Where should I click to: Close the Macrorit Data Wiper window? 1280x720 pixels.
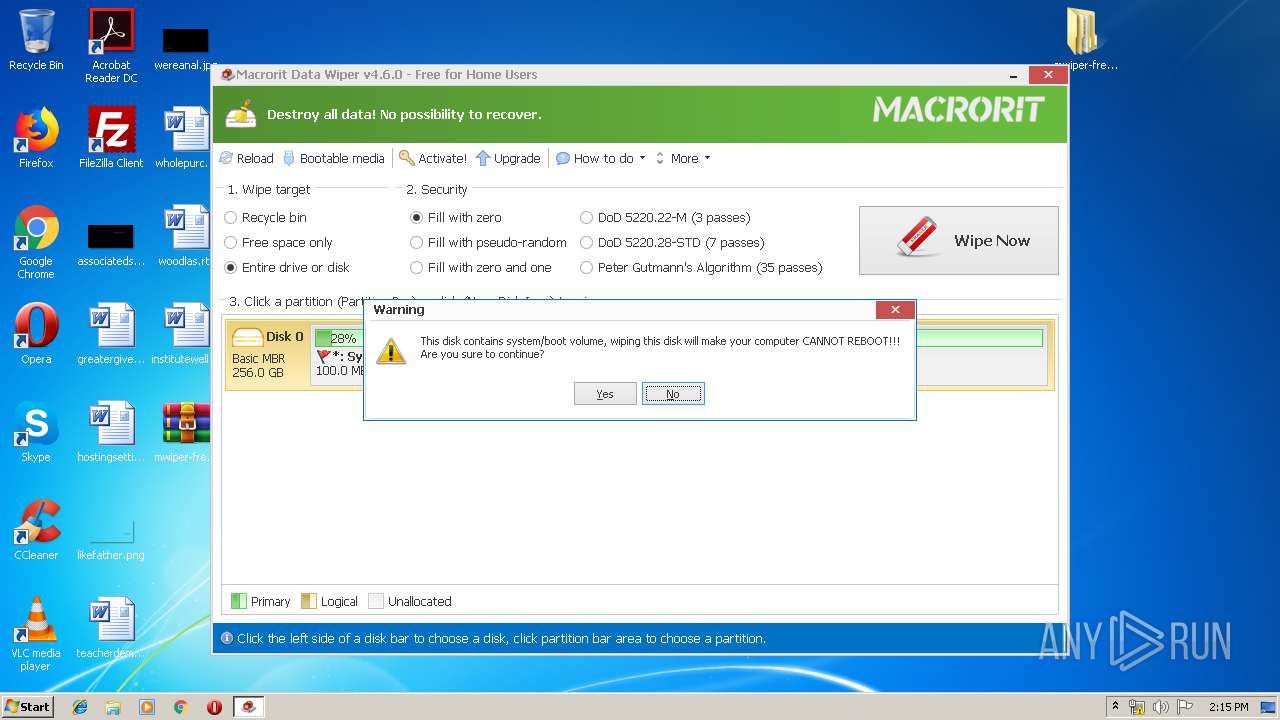pyautogui.click(x=1047, y=74)
